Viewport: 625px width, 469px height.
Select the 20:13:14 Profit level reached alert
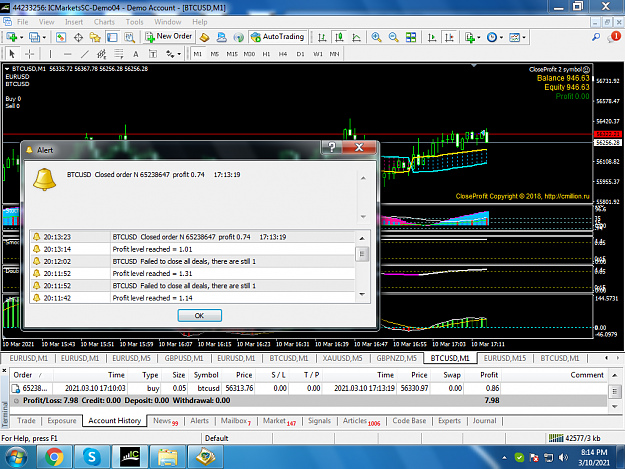pos(192,249)
